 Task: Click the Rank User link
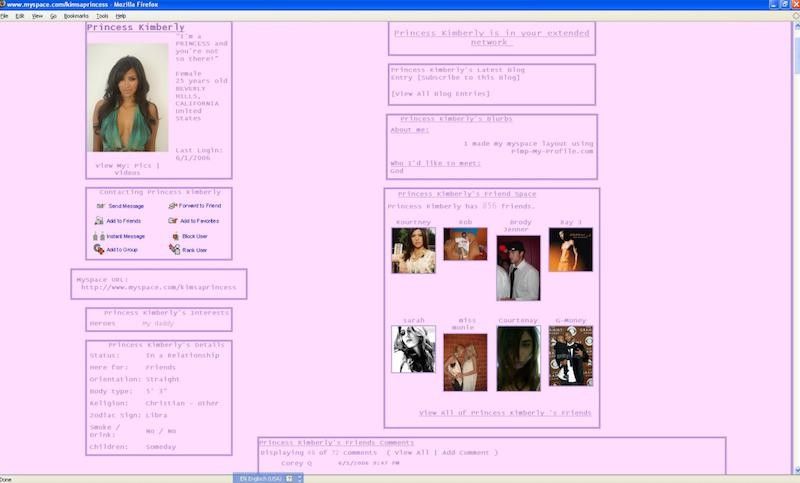tap(194, 250)
